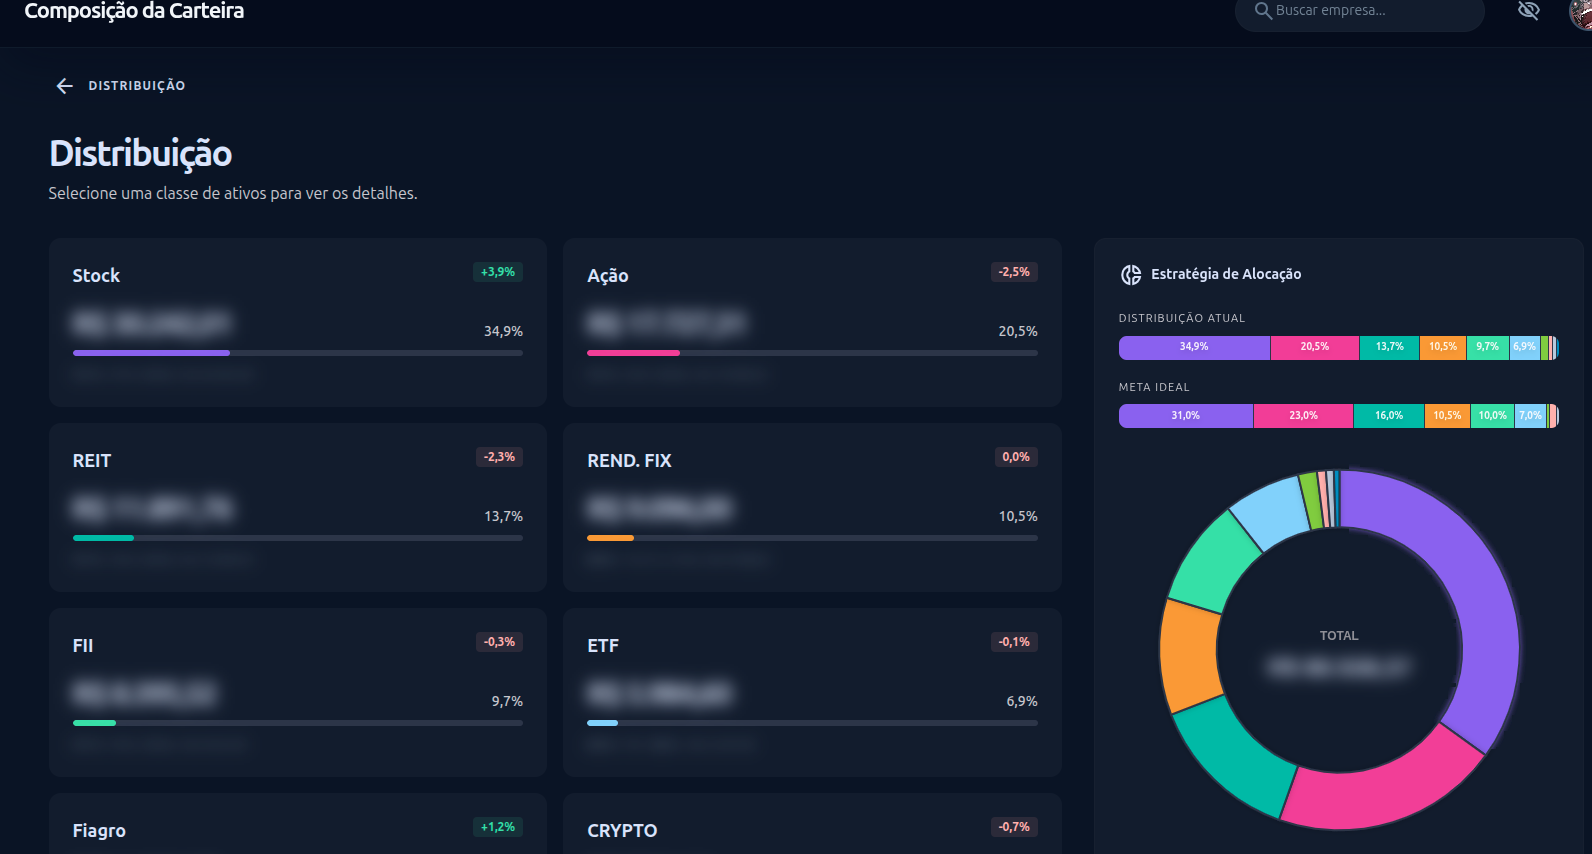Image resolution: width=1592 pixels, height=854 pixels.
Task: Click the light blue progress bar in ETF card
Action: [x=602, y=723]
